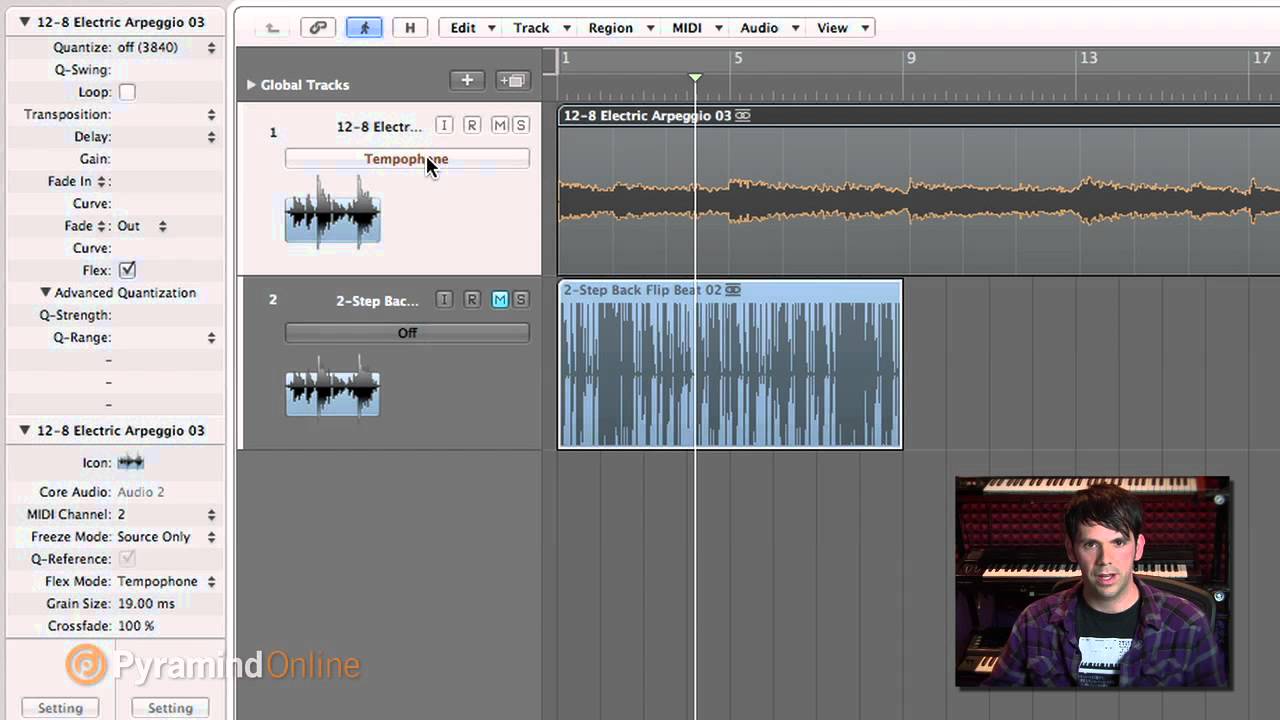This screenshot has width=1280, height=720.
Task: Click bar 13 in the ruler
Action: tap(1088, 58)
